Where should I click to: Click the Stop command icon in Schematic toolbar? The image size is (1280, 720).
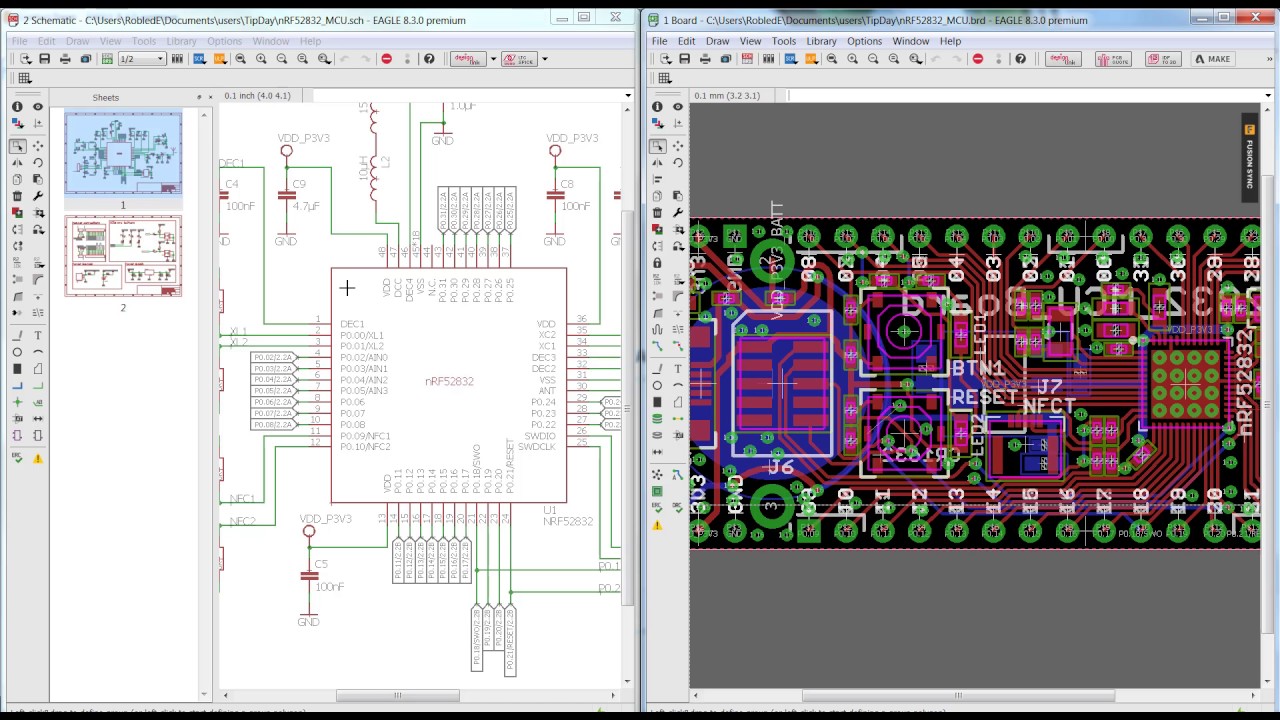click(x=386, y=59)
